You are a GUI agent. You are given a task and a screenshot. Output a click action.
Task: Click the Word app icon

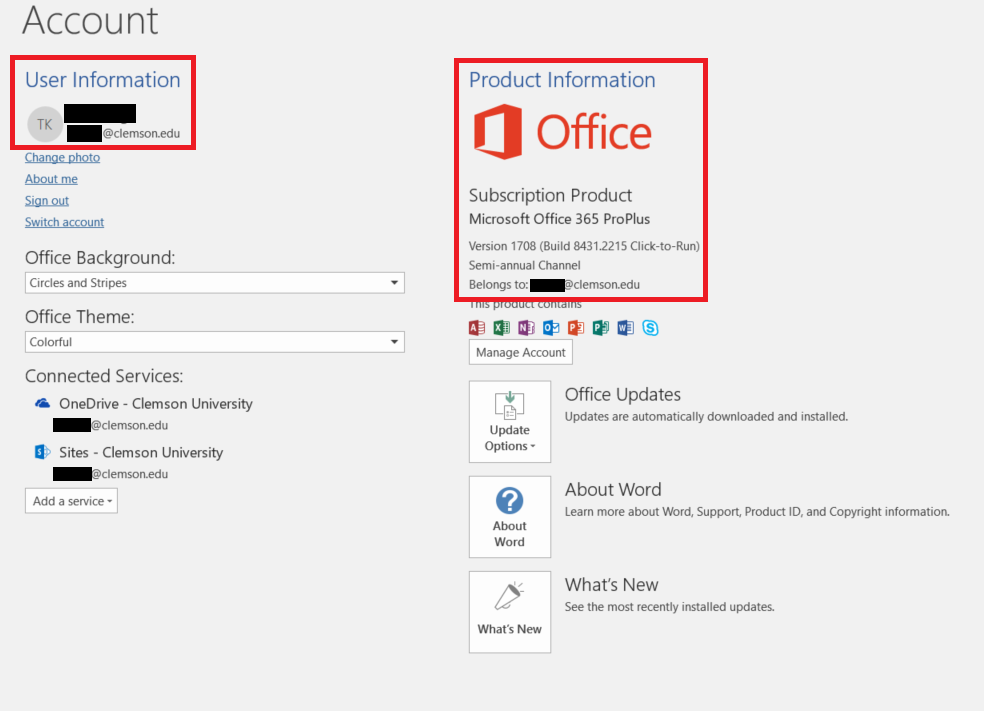(x=625, y=328)
